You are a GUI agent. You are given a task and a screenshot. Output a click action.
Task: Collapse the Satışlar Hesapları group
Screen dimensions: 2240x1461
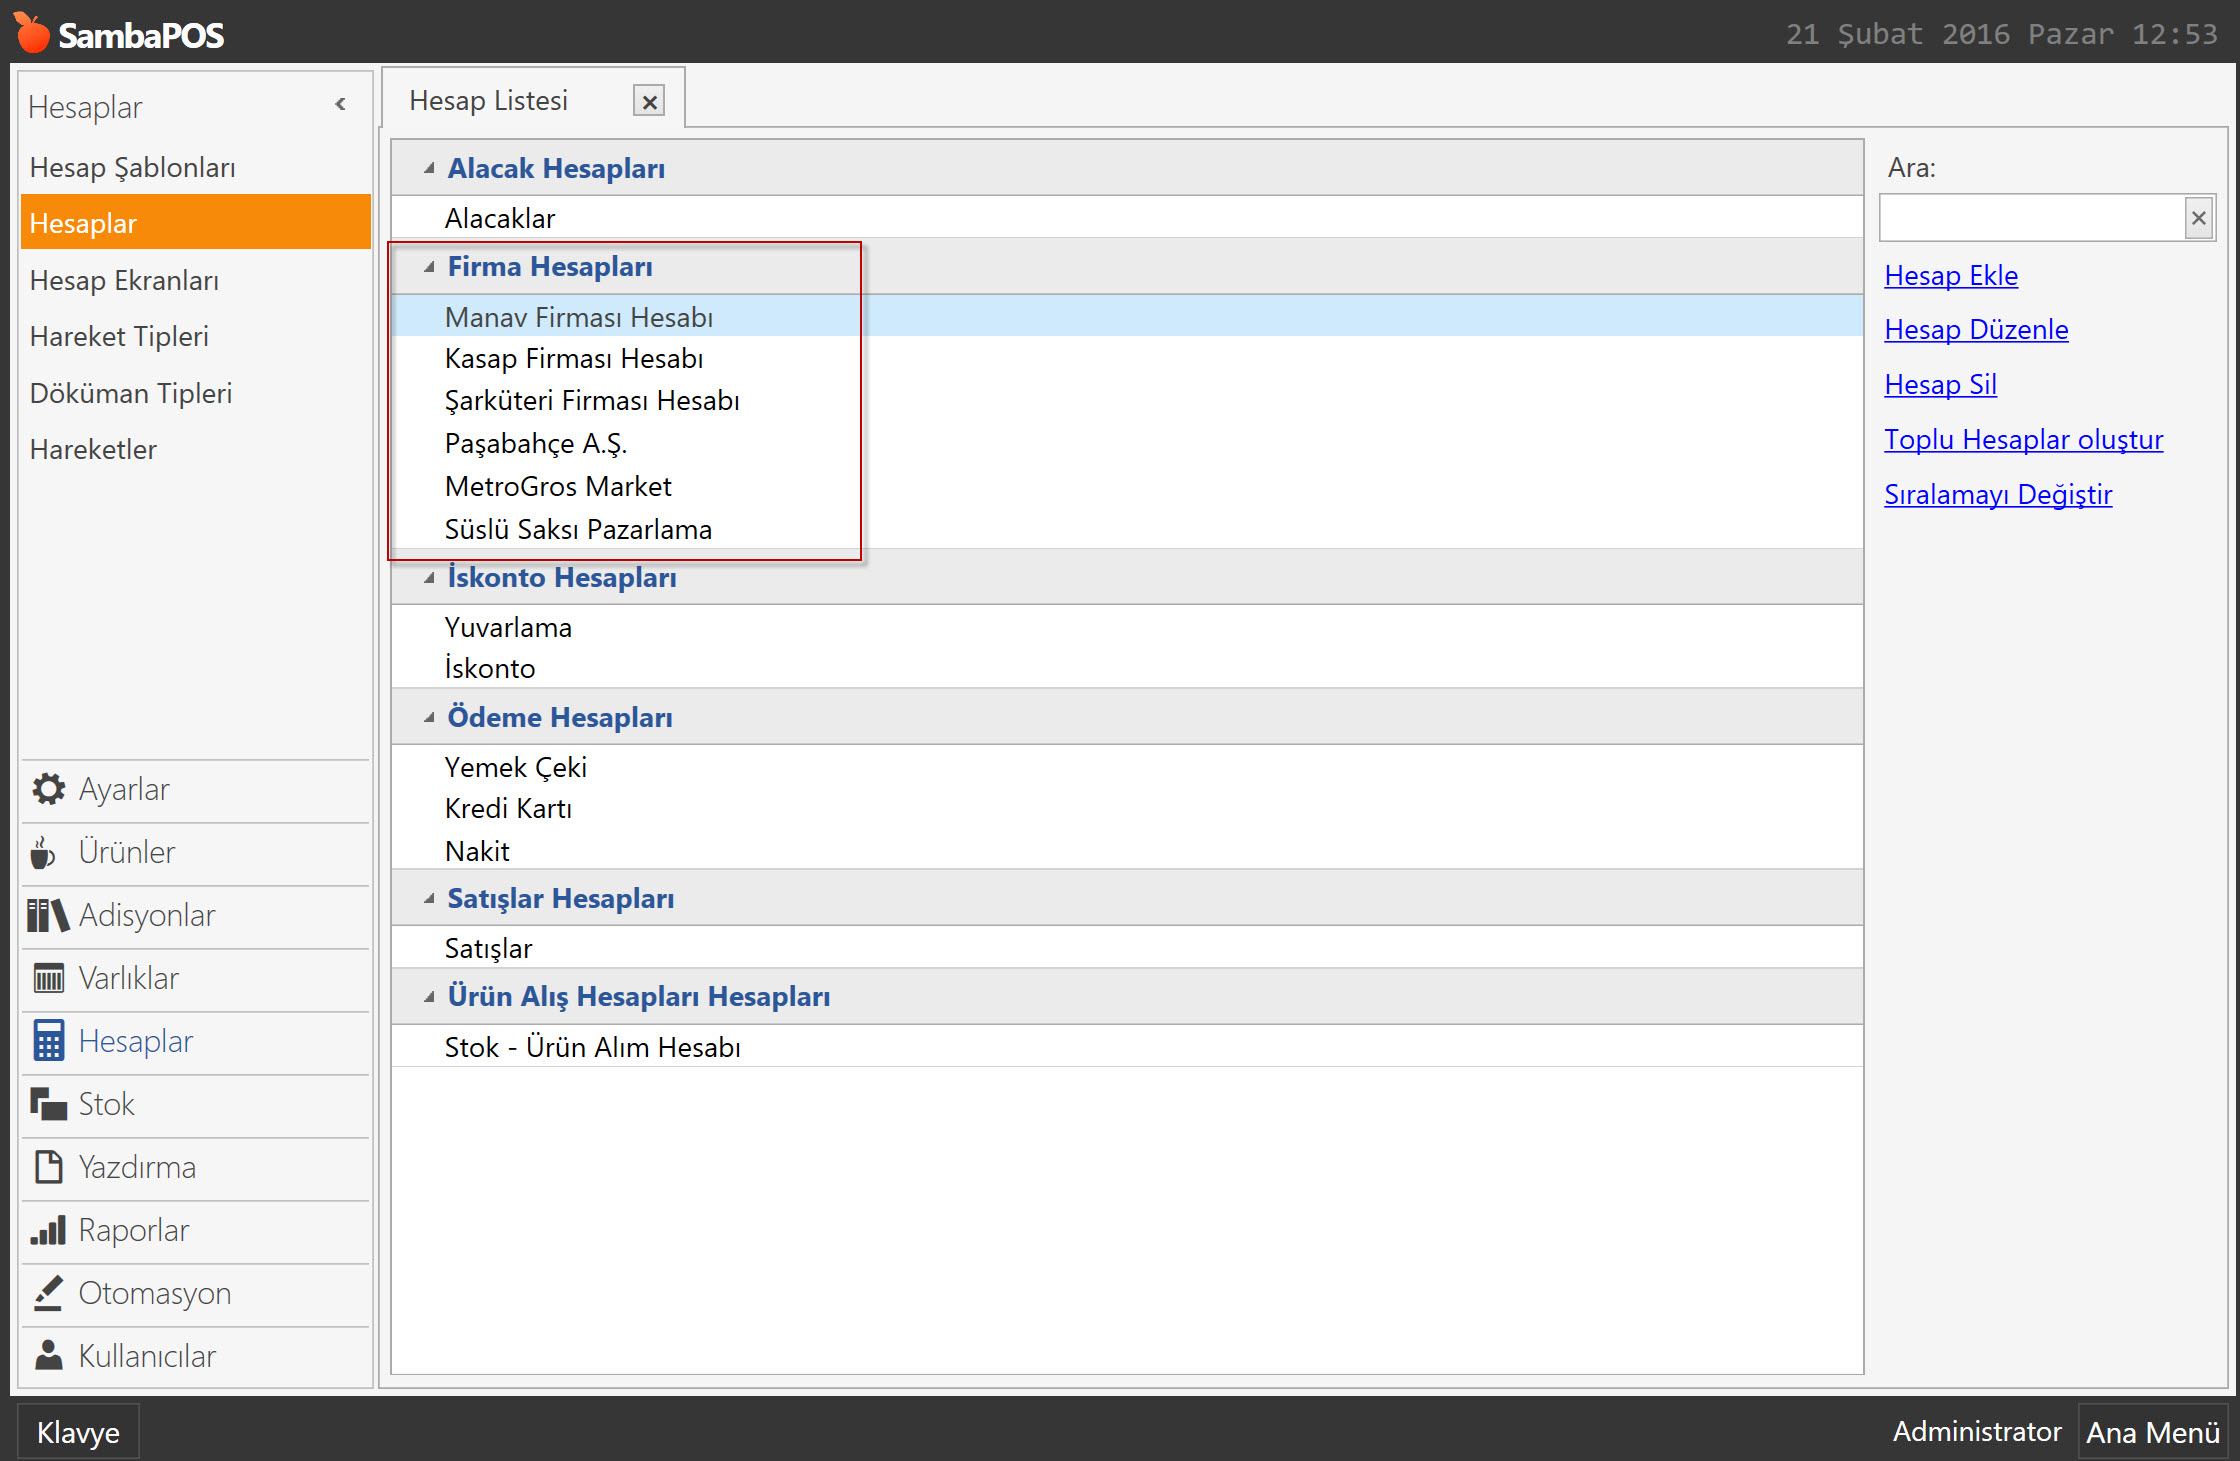429,899
